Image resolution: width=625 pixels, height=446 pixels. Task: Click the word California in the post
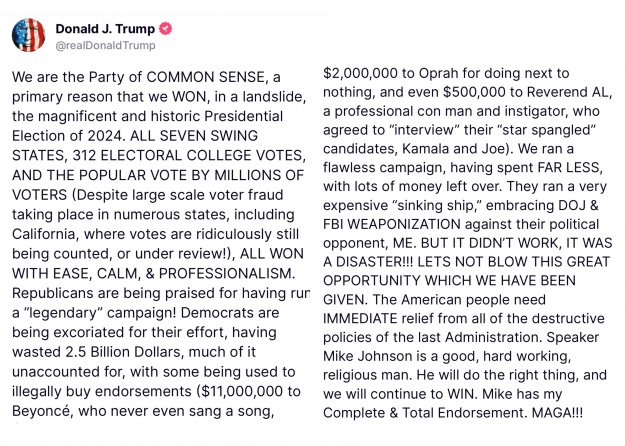click(44, 234)
